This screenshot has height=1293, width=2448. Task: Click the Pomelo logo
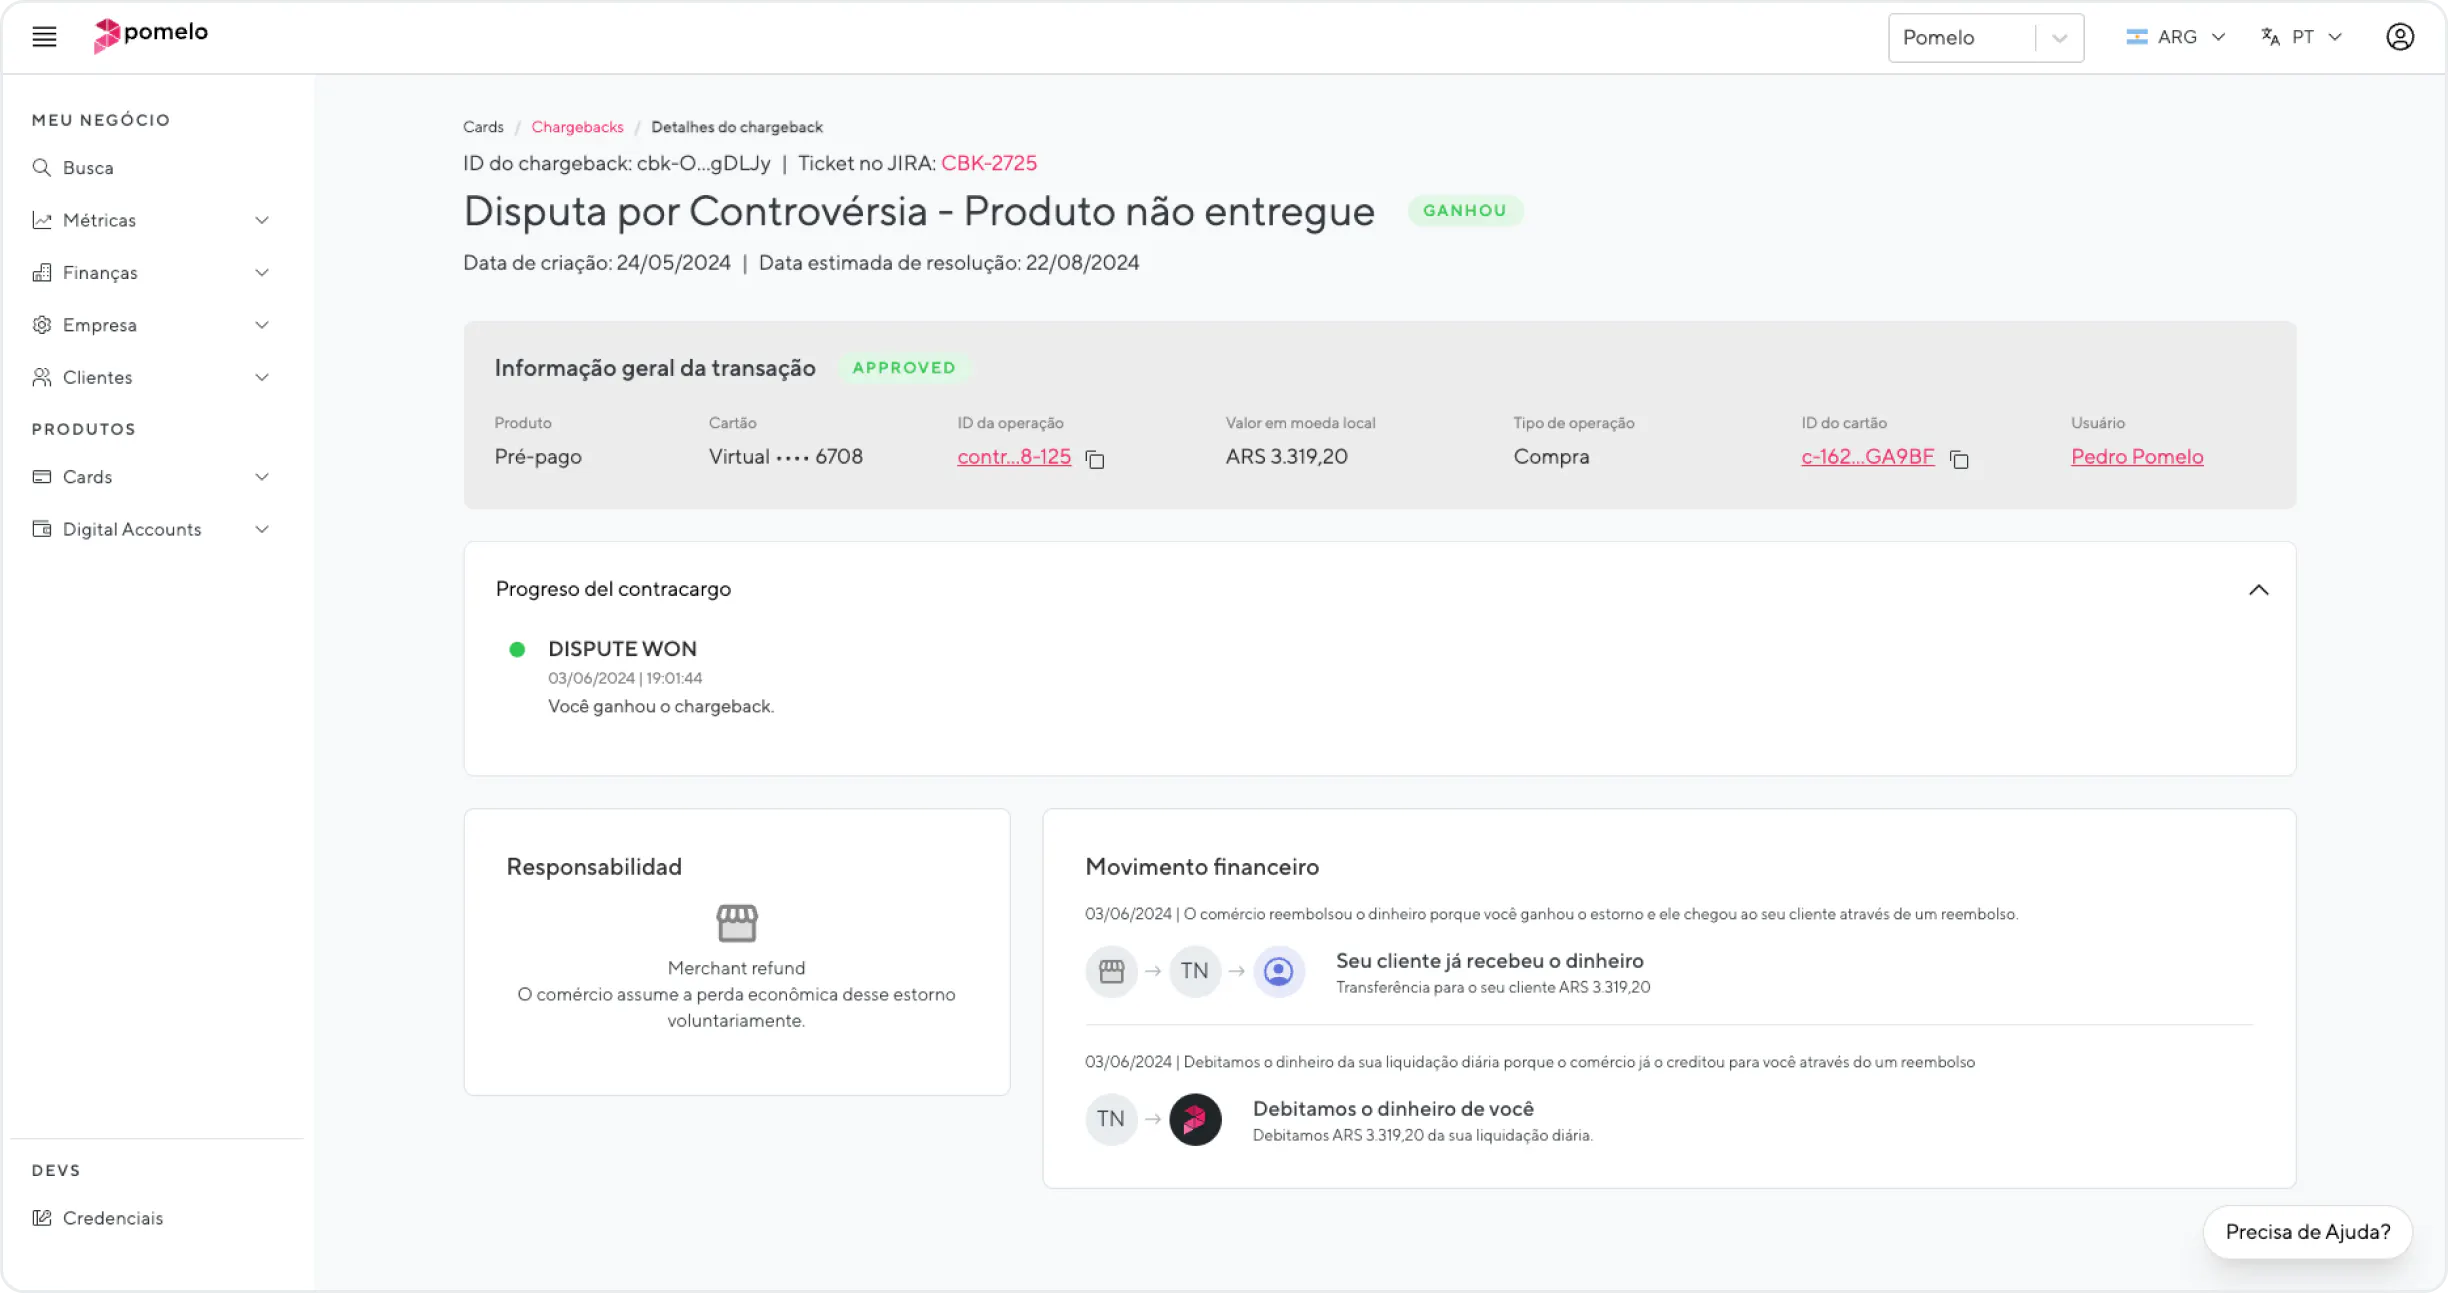[151, 34]
